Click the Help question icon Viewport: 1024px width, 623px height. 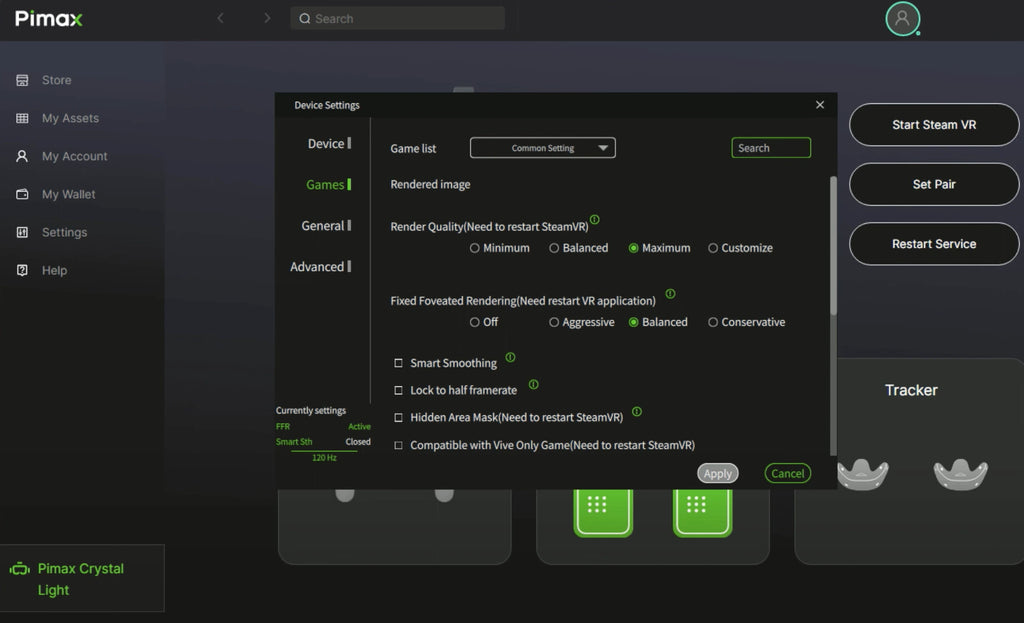[22, 270]
